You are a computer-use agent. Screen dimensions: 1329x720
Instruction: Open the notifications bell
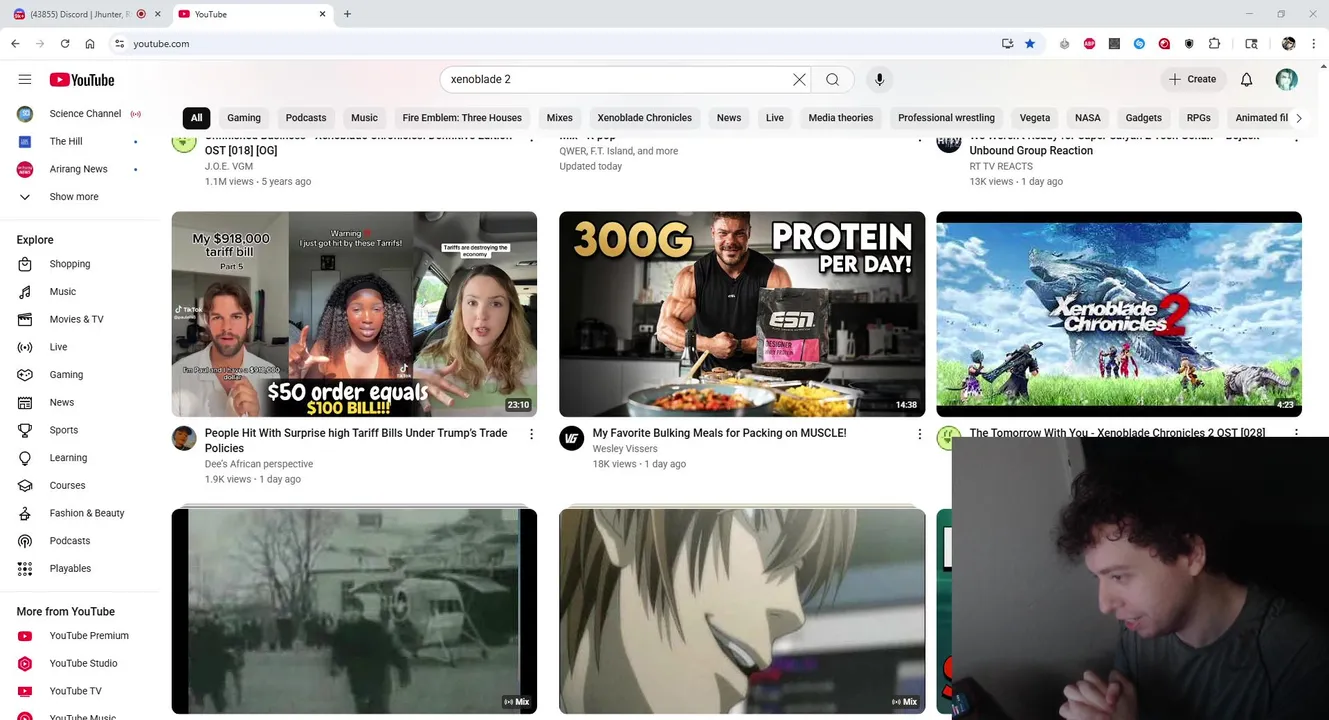1246,80
